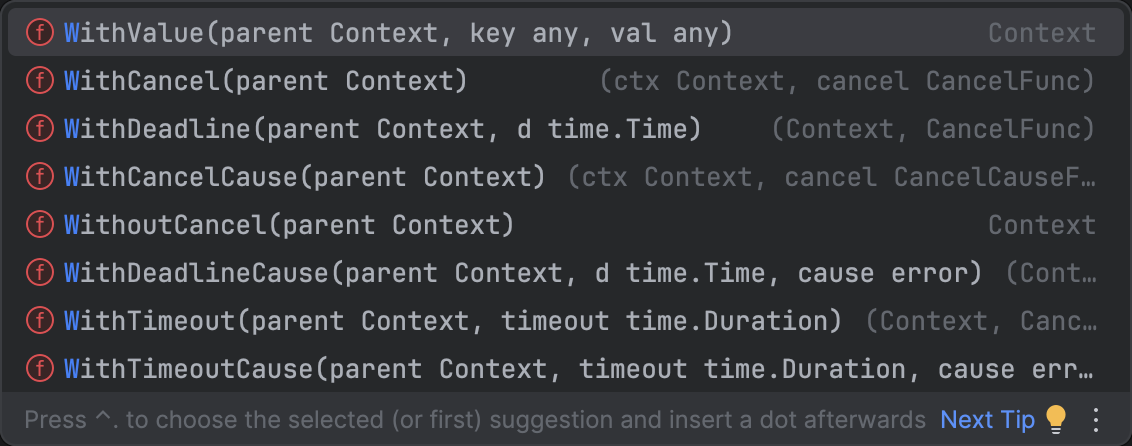Image resolution: width=1132 pixels, height=446 pixels.
Task: Click the function icon beside WithTimeoutCause
Action: tap(39, 369)
